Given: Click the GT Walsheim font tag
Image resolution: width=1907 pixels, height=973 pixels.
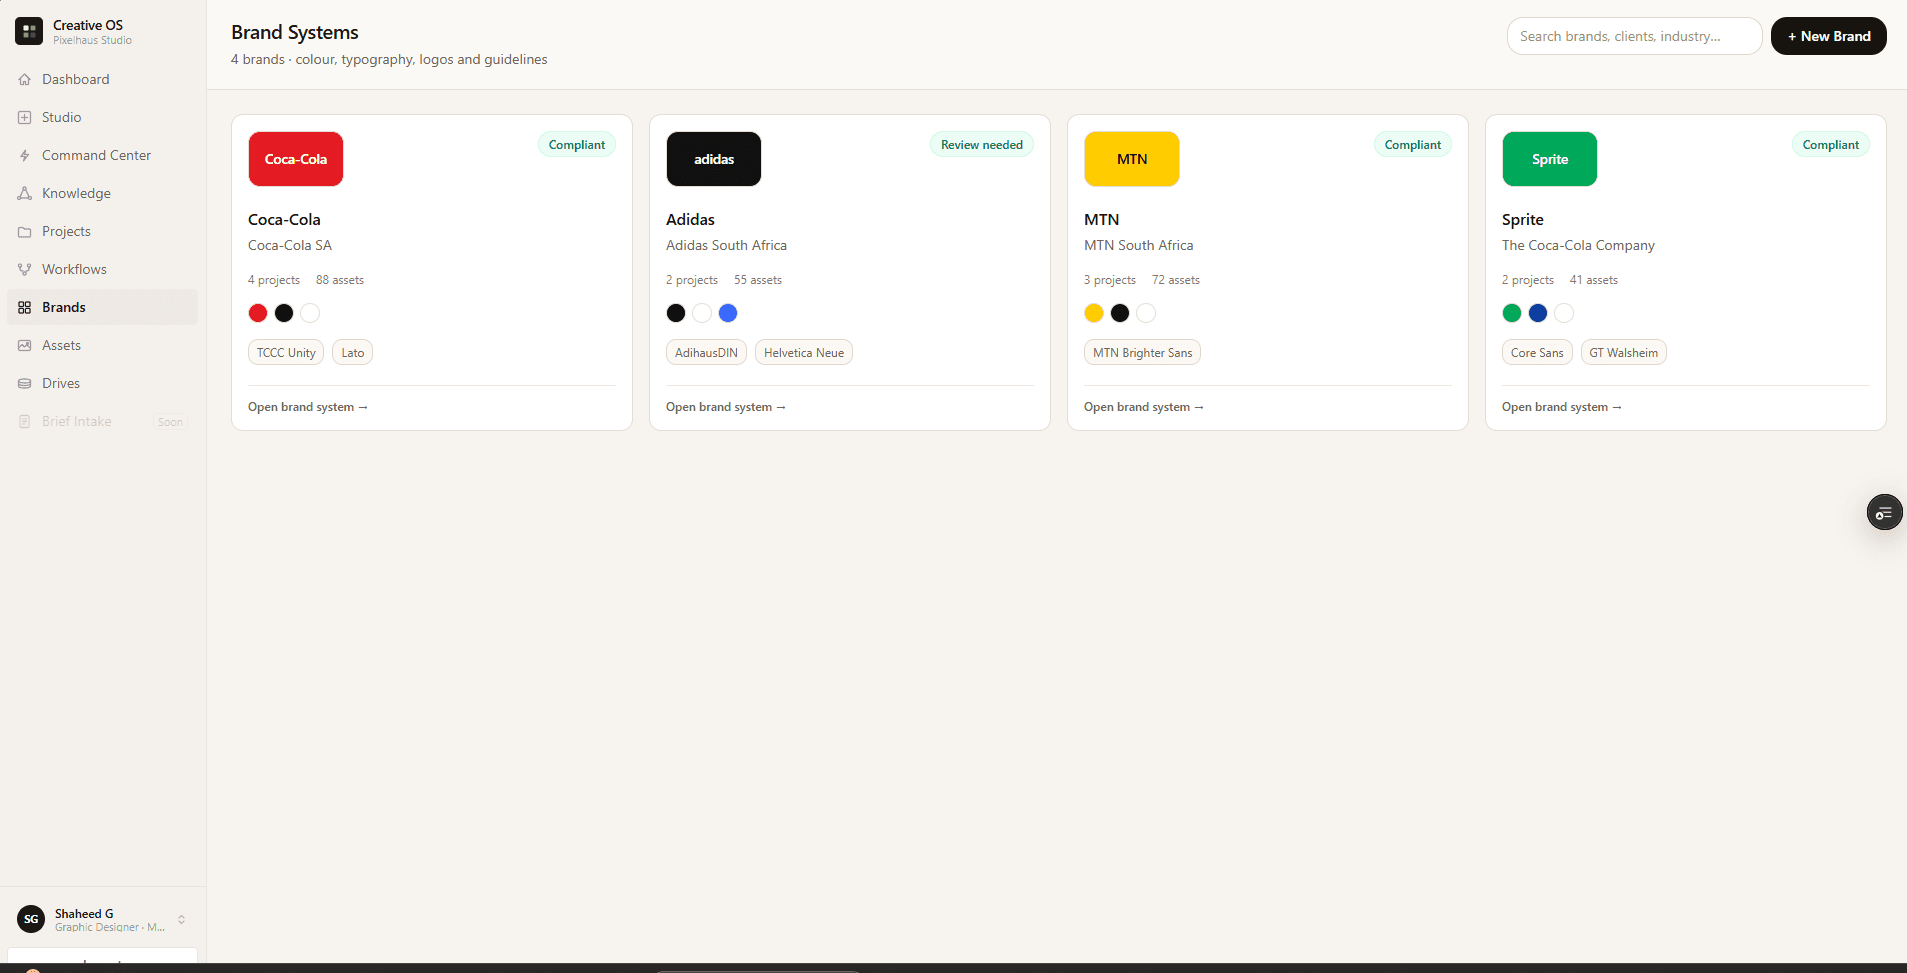Looking at the screenshot, I should 1624,353.
